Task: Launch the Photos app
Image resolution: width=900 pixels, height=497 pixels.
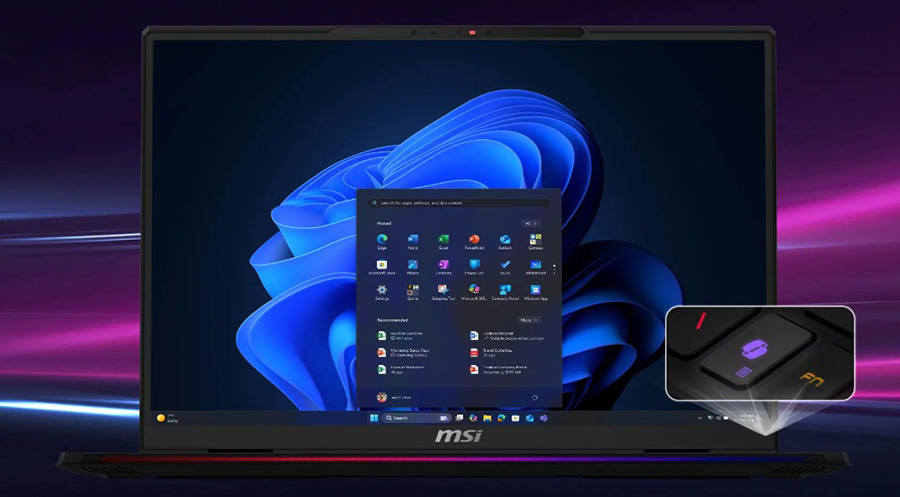Action: point(413,267)
